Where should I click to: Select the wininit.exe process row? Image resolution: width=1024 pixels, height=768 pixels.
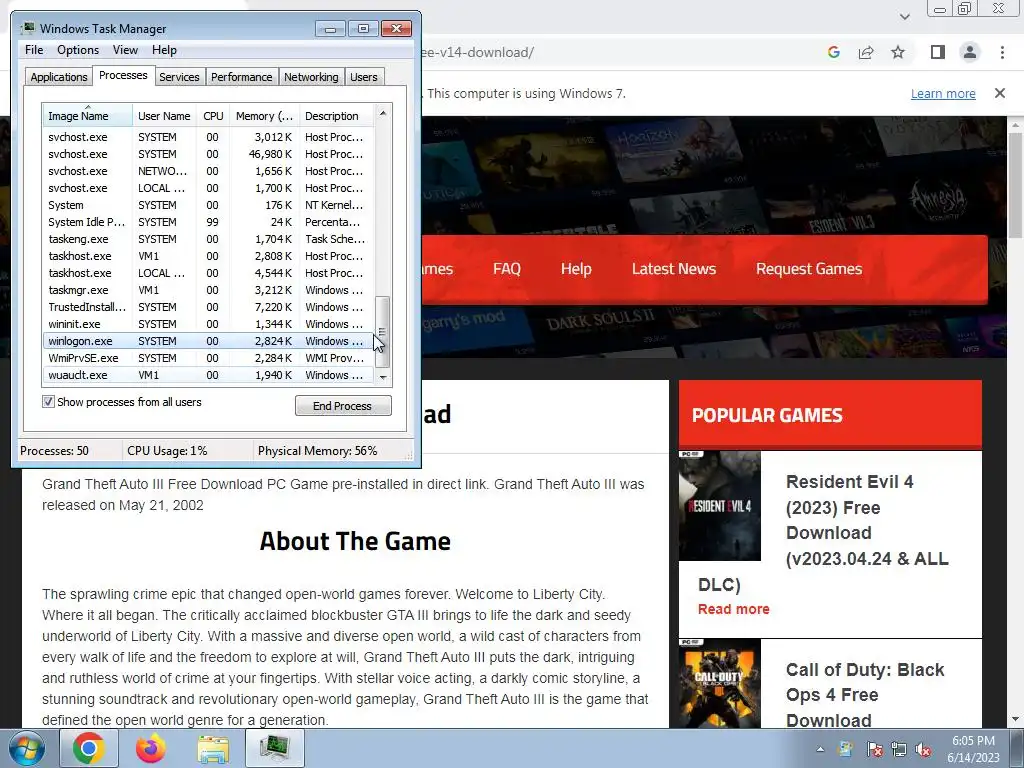tap(208, 324)
